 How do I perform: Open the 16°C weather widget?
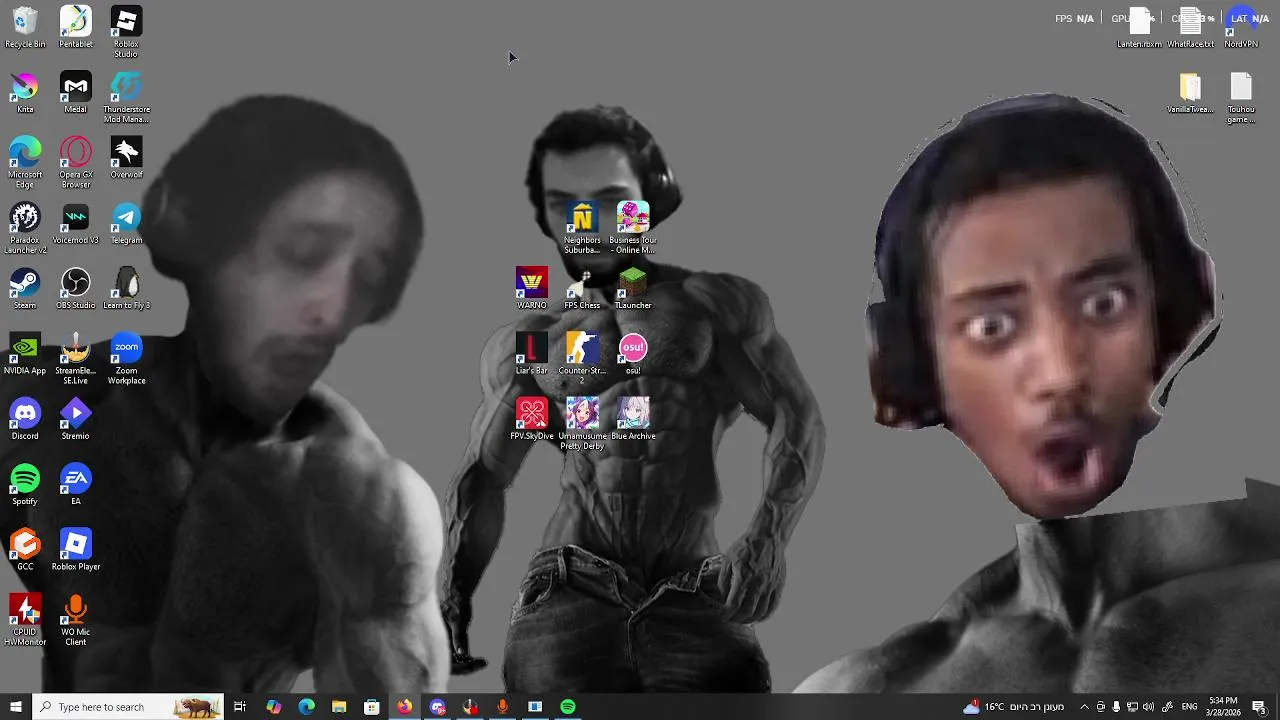click(1013, 707)
